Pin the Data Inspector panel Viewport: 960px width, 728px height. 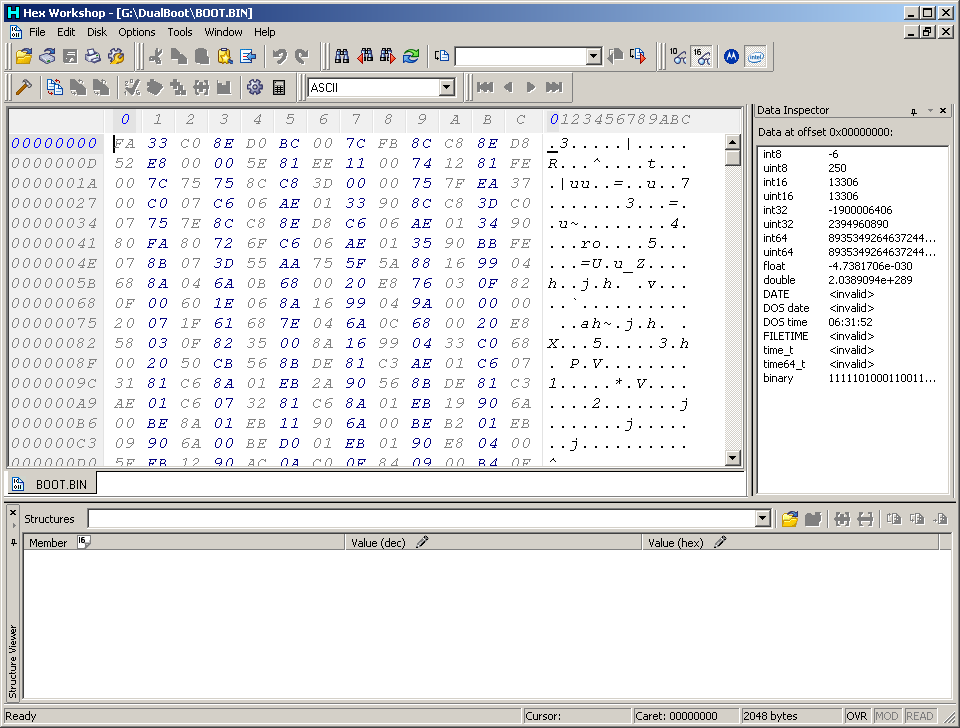pos(913,111)
